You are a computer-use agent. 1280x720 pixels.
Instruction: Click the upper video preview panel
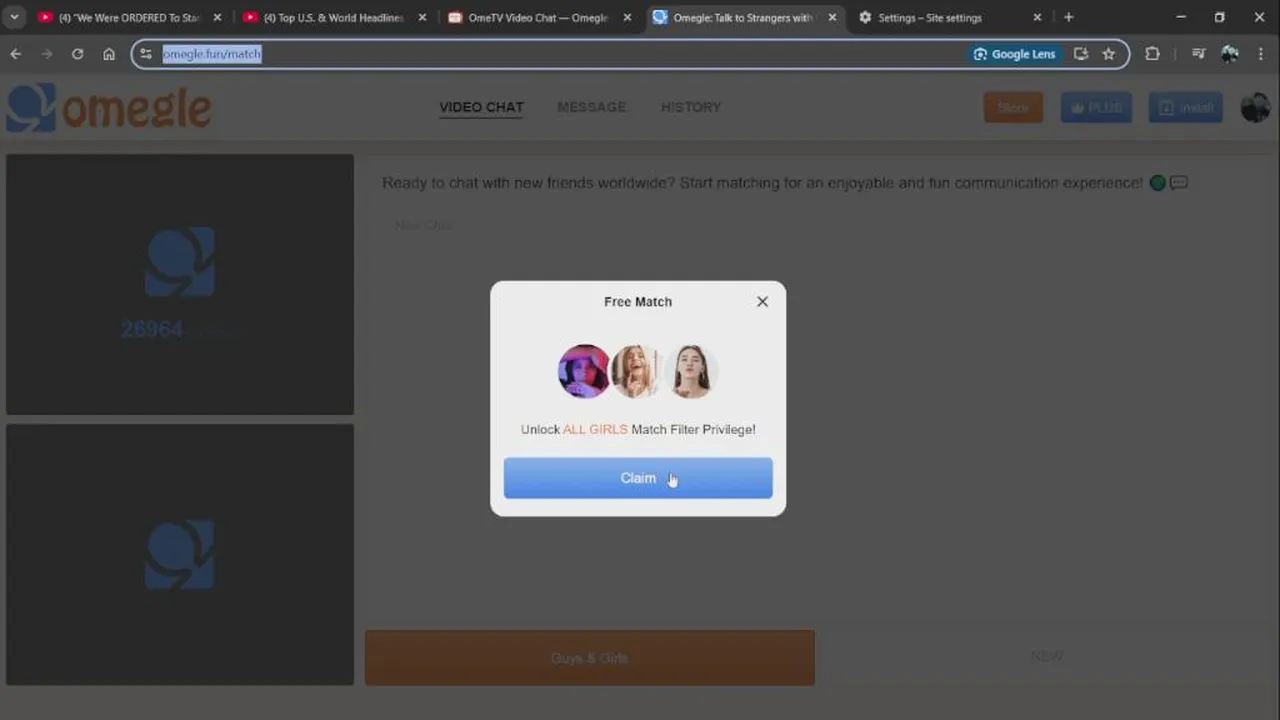180,284
